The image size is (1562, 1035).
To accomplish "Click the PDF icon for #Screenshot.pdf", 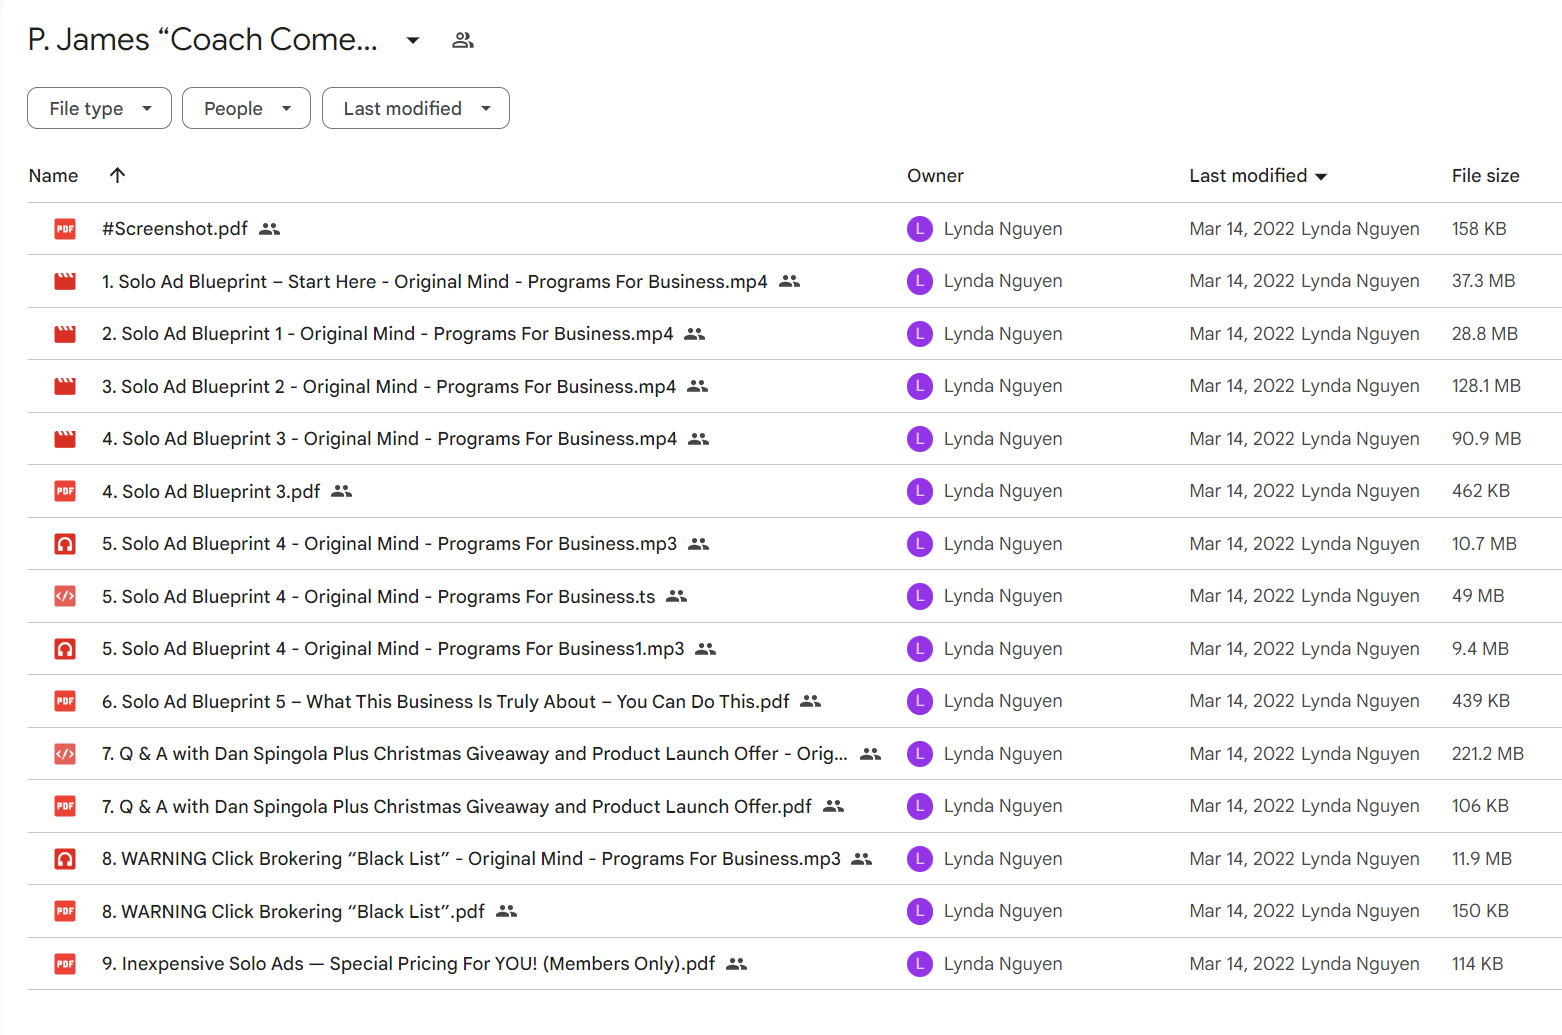I will pyautogui.click(x=65, y=229).
